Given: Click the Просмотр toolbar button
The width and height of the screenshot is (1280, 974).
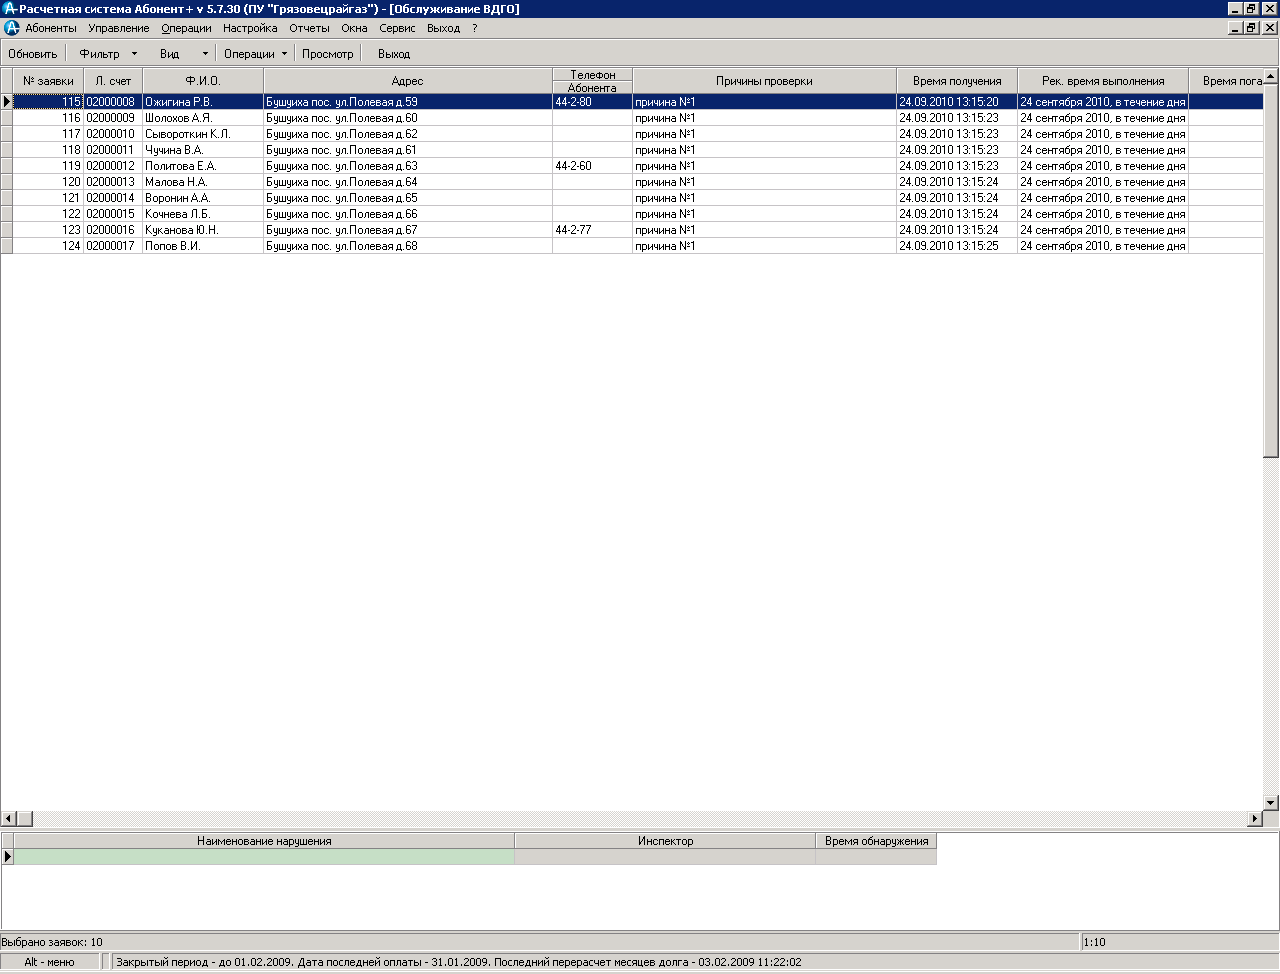Looking at the screenshot, I should 327,54.
